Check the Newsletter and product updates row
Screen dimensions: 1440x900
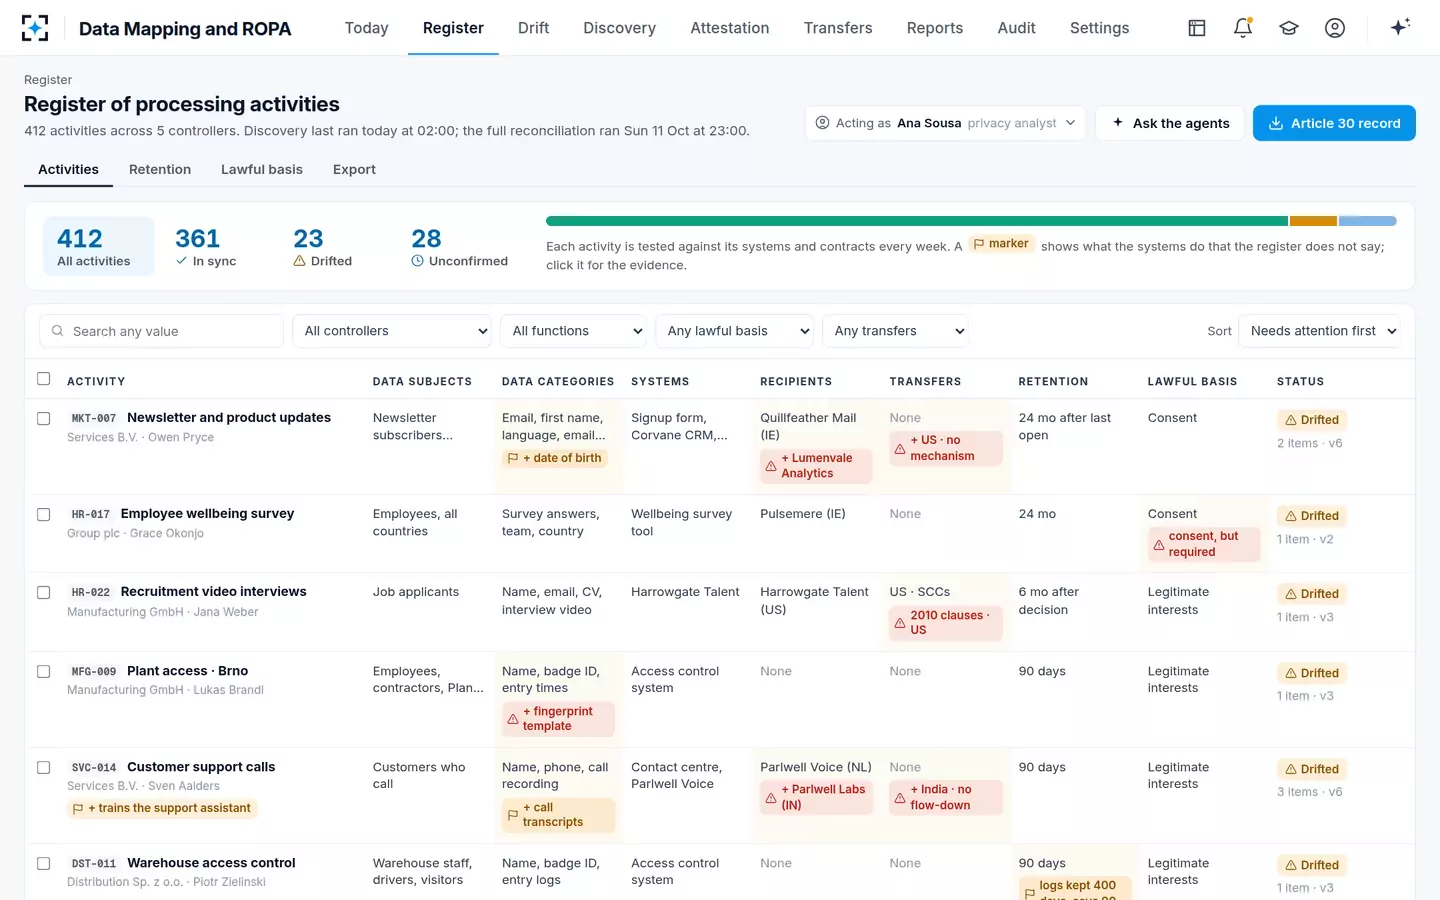[43, 419]
